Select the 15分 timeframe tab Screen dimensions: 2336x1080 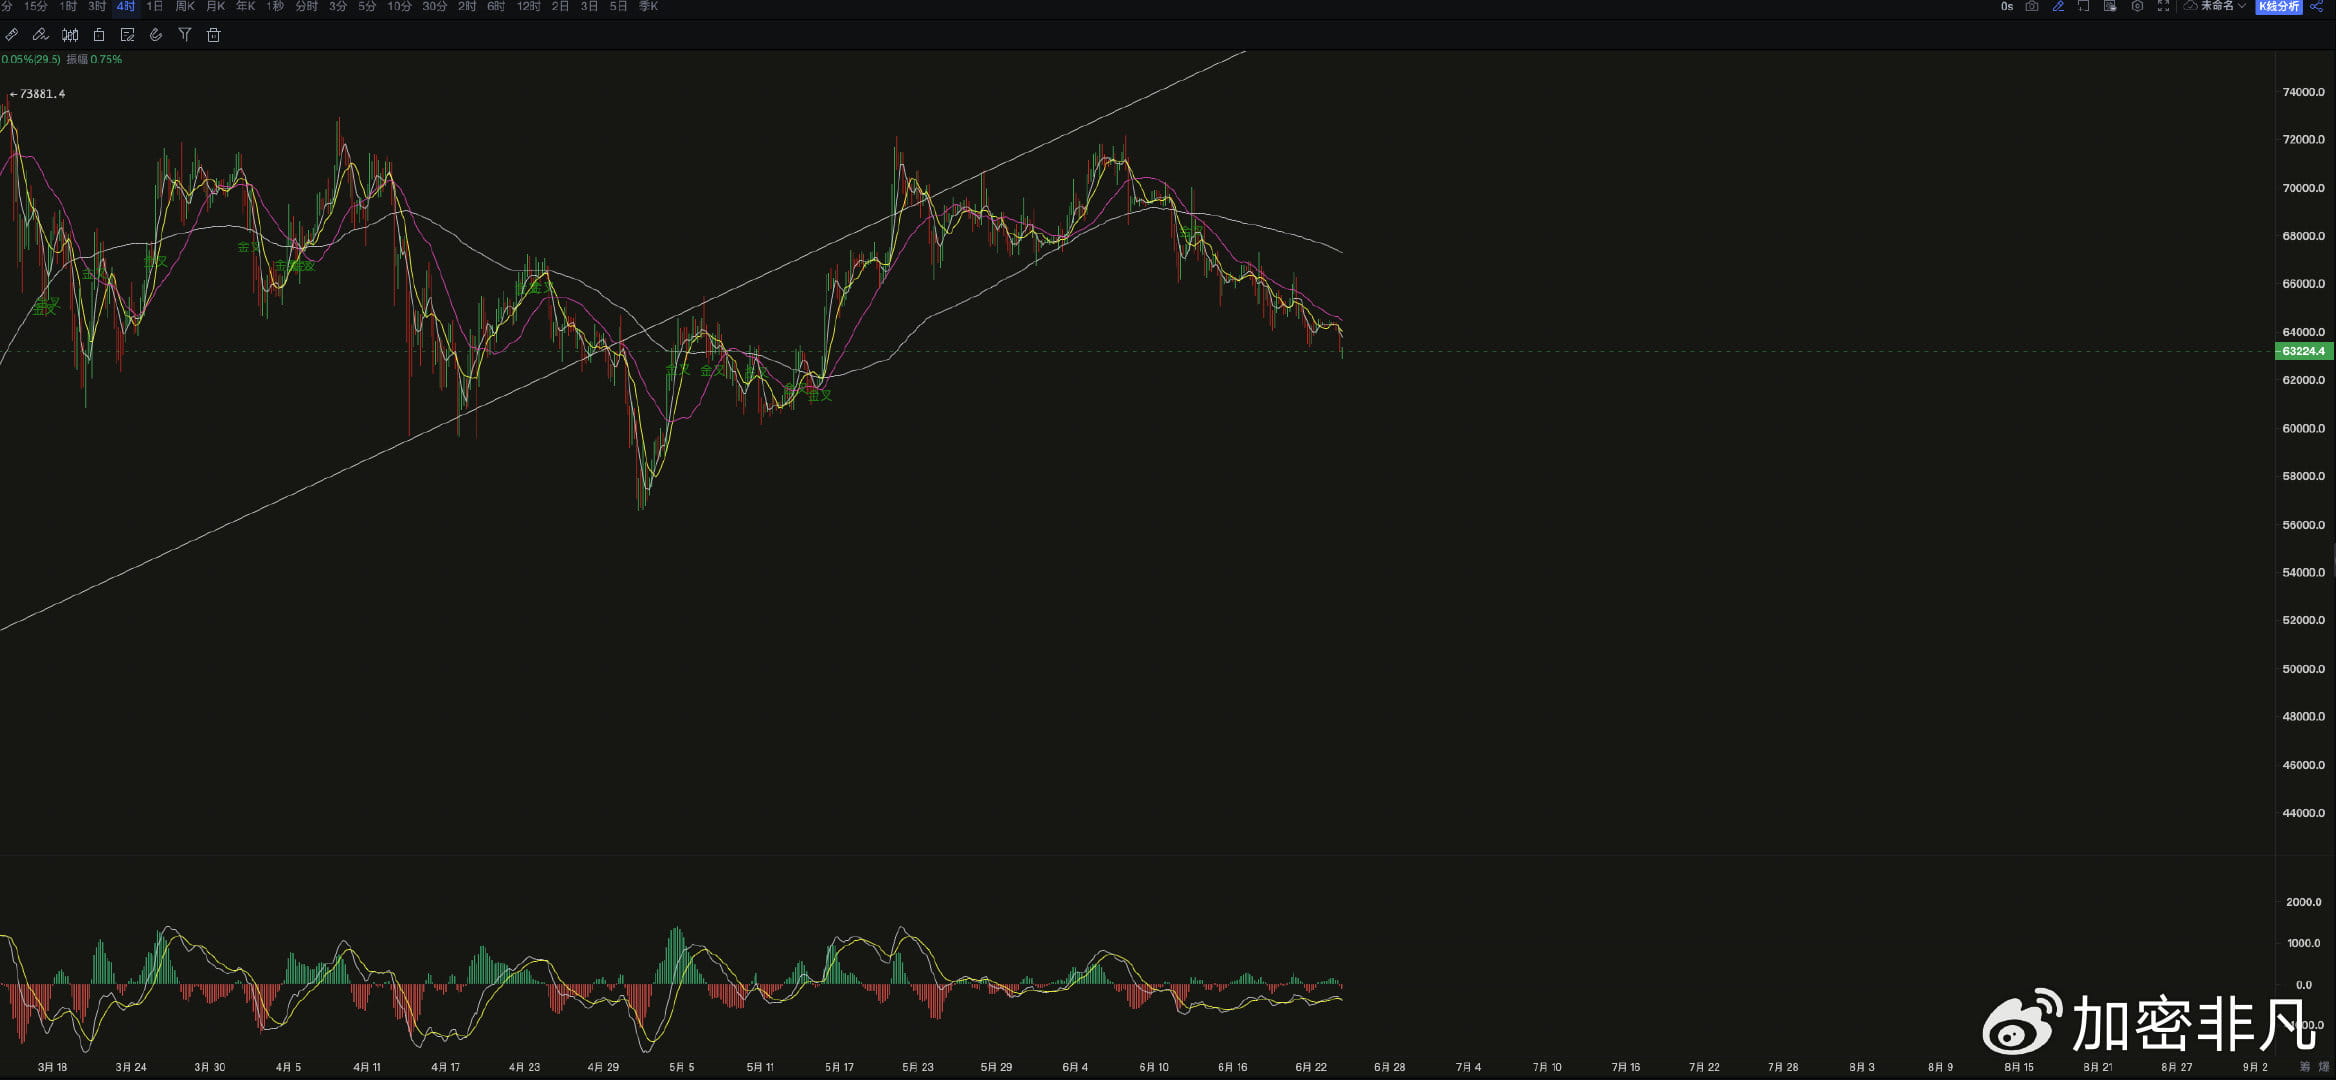pos(35,6)
